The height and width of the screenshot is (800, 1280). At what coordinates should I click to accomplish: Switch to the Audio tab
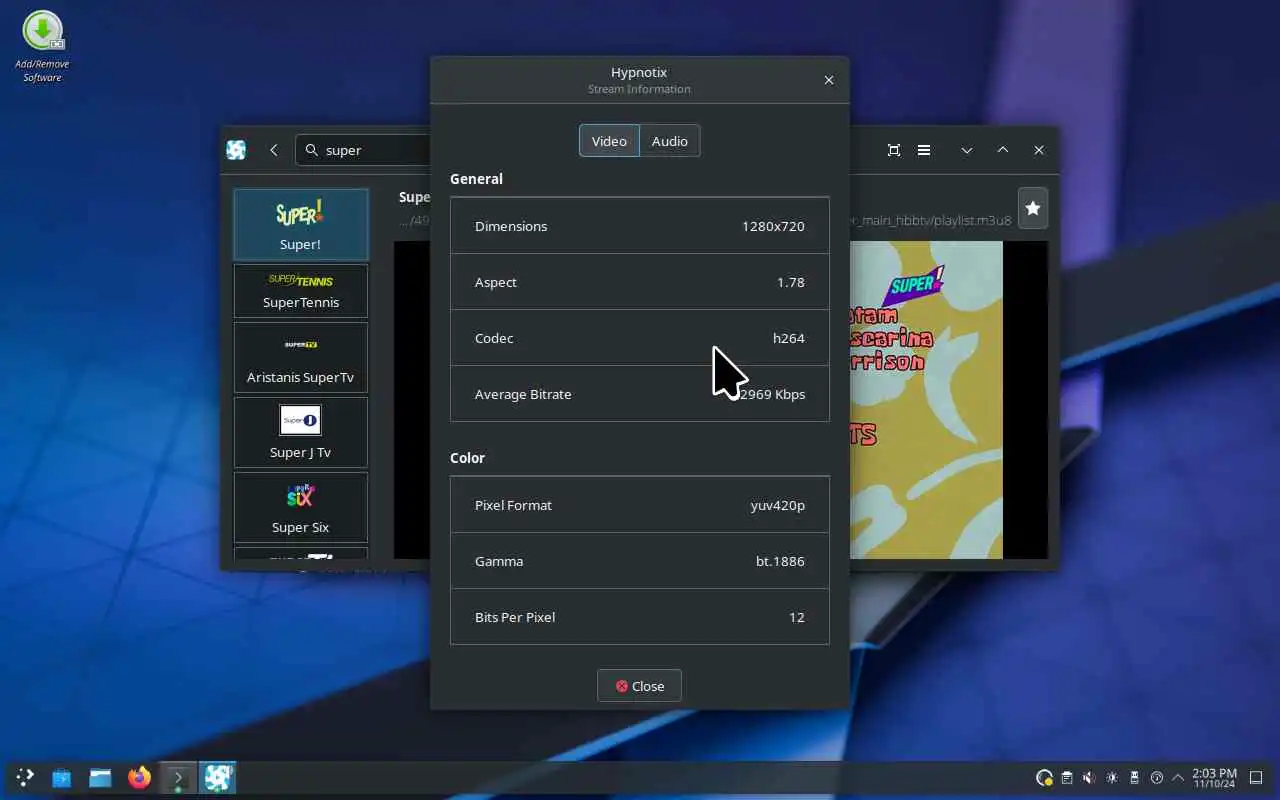tap(669, 141)
